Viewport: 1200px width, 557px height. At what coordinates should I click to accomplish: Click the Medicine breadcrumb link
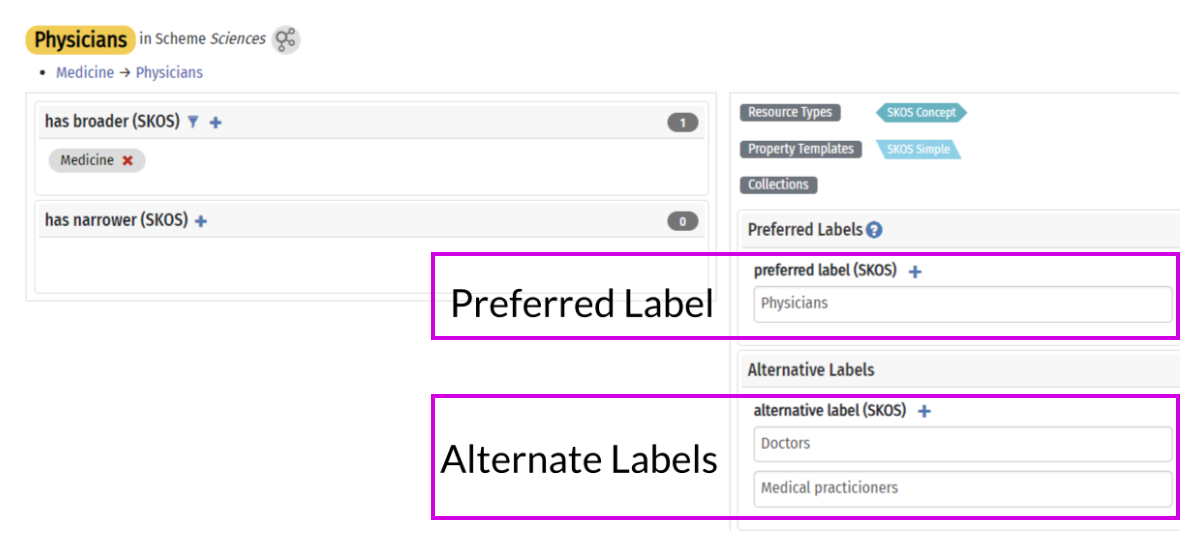pos(85,72)
